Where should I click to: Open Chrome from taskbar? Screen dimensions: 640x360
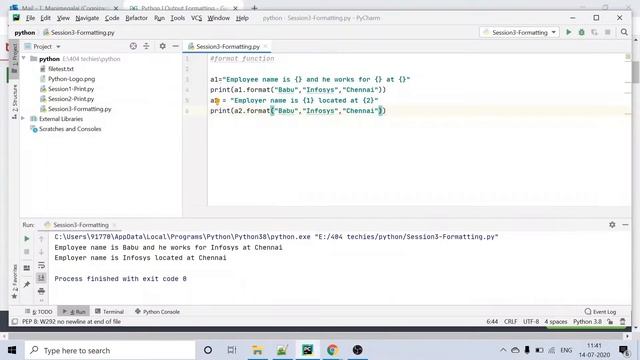coord(332,350)
